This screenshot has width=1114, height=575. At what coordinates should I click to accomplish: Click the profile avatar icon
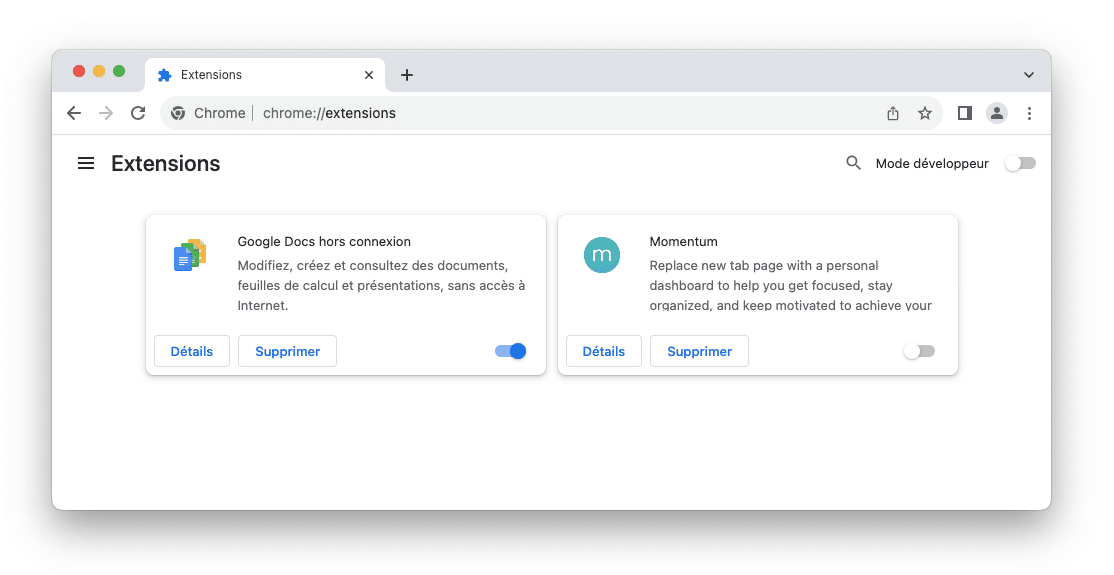pyautogui.click(x=997, y=113)
